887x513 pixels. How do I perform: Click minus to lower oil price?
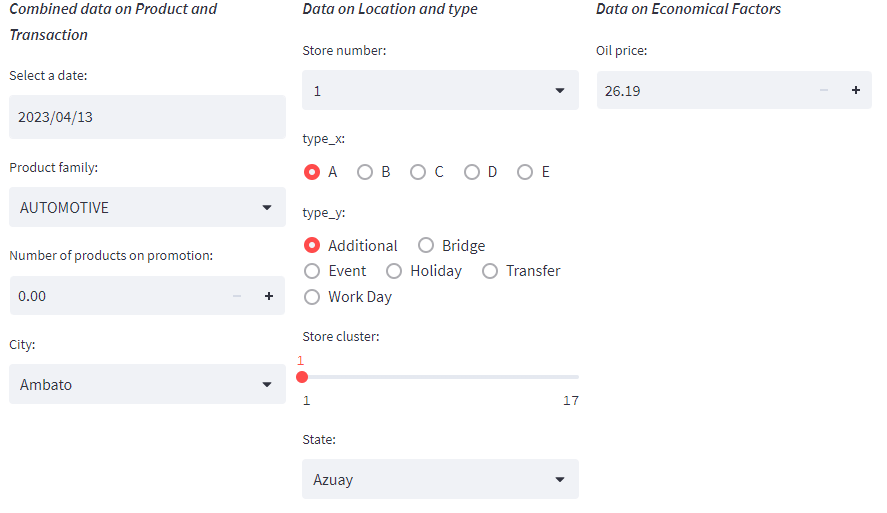pyautogui.click(x=824, y=90)
